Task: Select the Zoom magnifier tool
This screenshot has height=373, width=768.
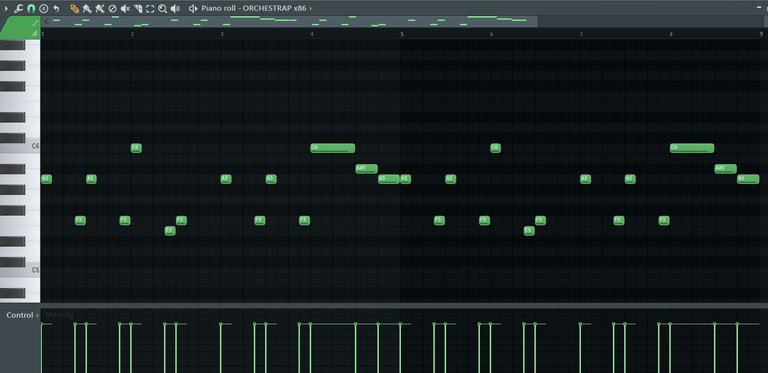Action: point(163,8)
